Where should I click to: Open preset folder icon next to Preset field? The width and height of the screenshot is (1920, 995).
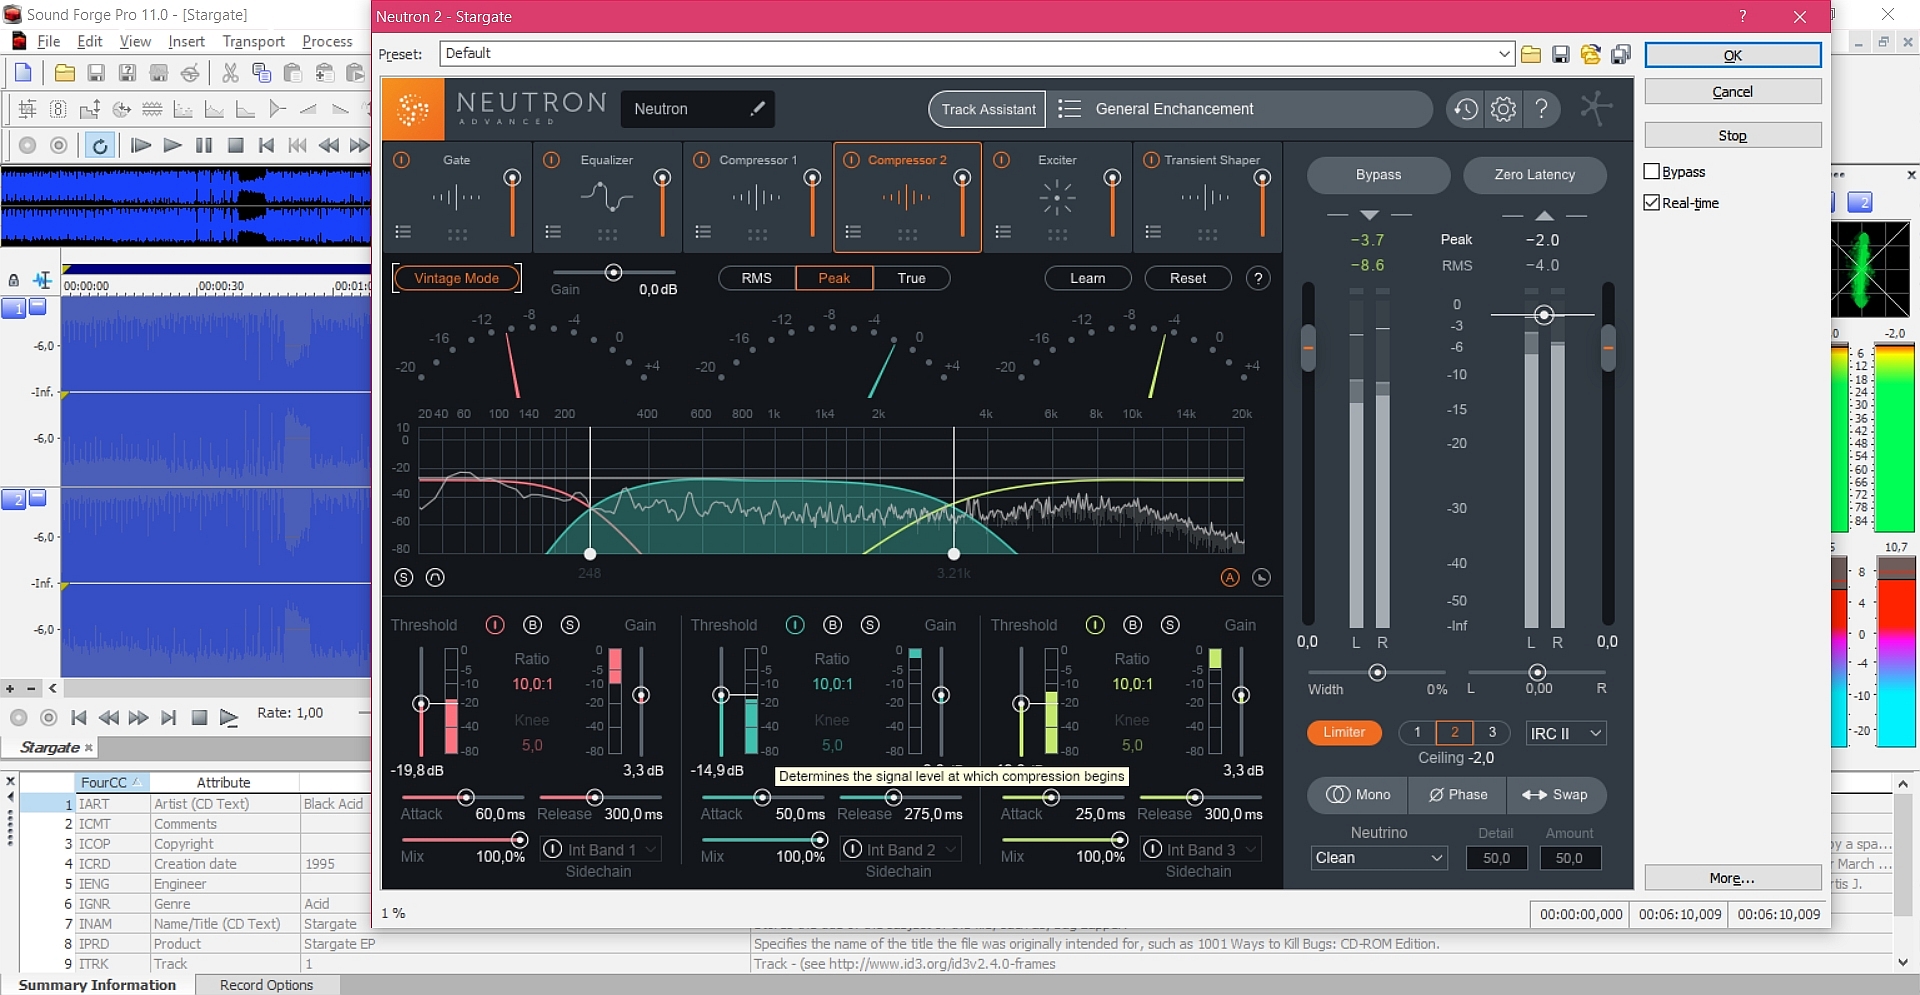tap(1531, 54)
